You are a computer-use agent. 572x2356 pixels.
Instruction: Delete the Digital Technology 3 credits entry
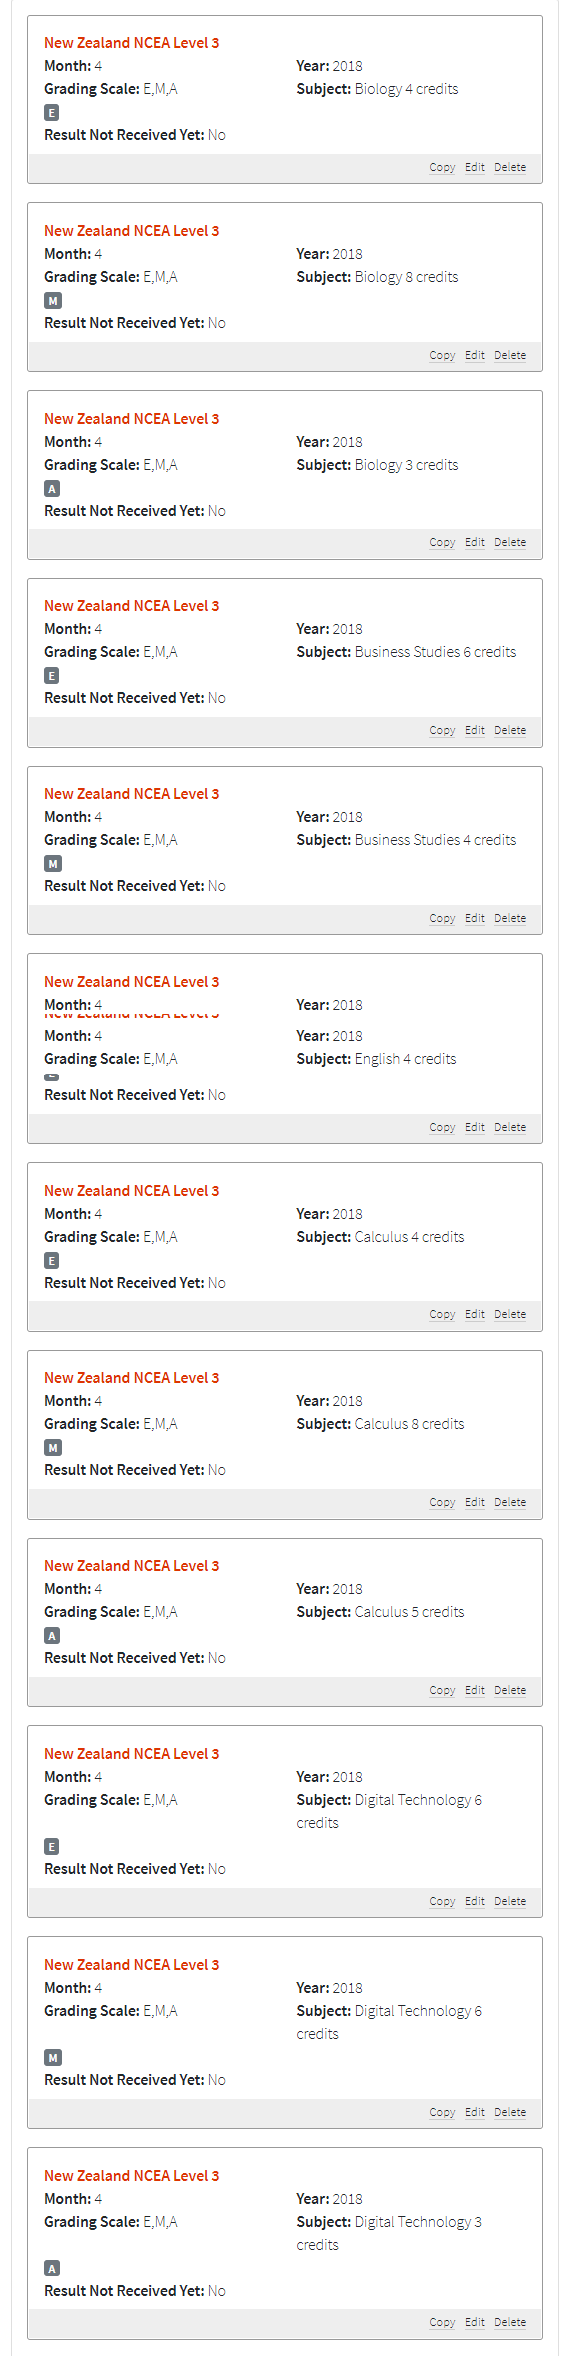click(510, 2323)
